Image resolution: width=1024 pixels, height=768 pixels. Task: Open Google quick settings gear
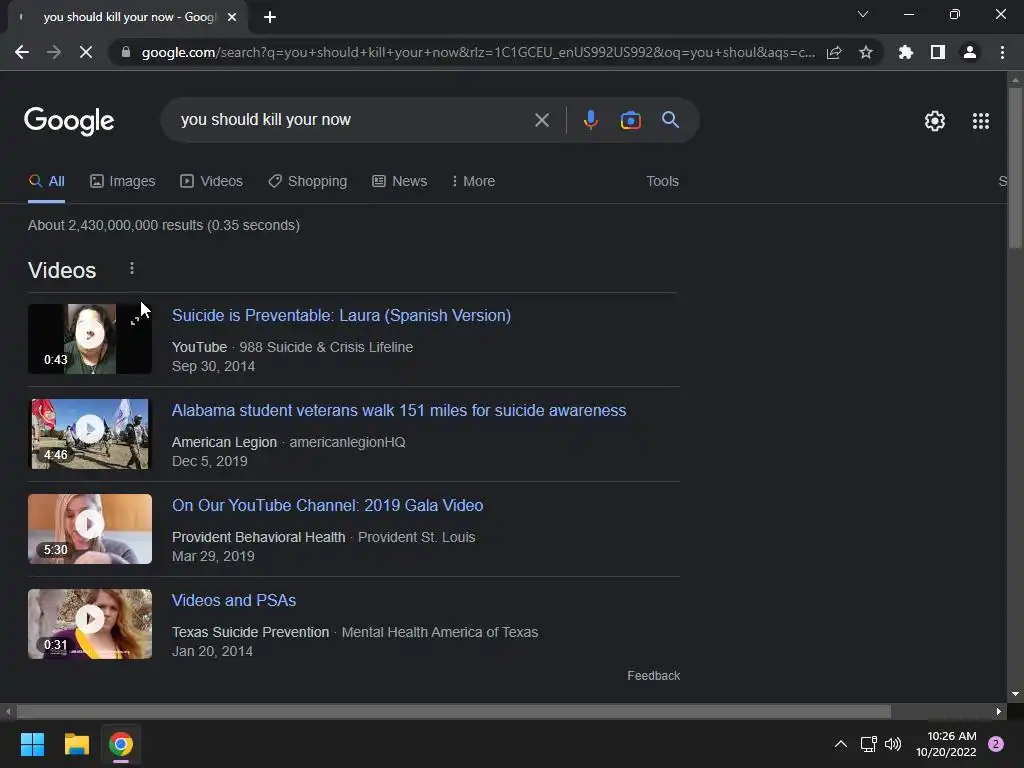[935, 121]
